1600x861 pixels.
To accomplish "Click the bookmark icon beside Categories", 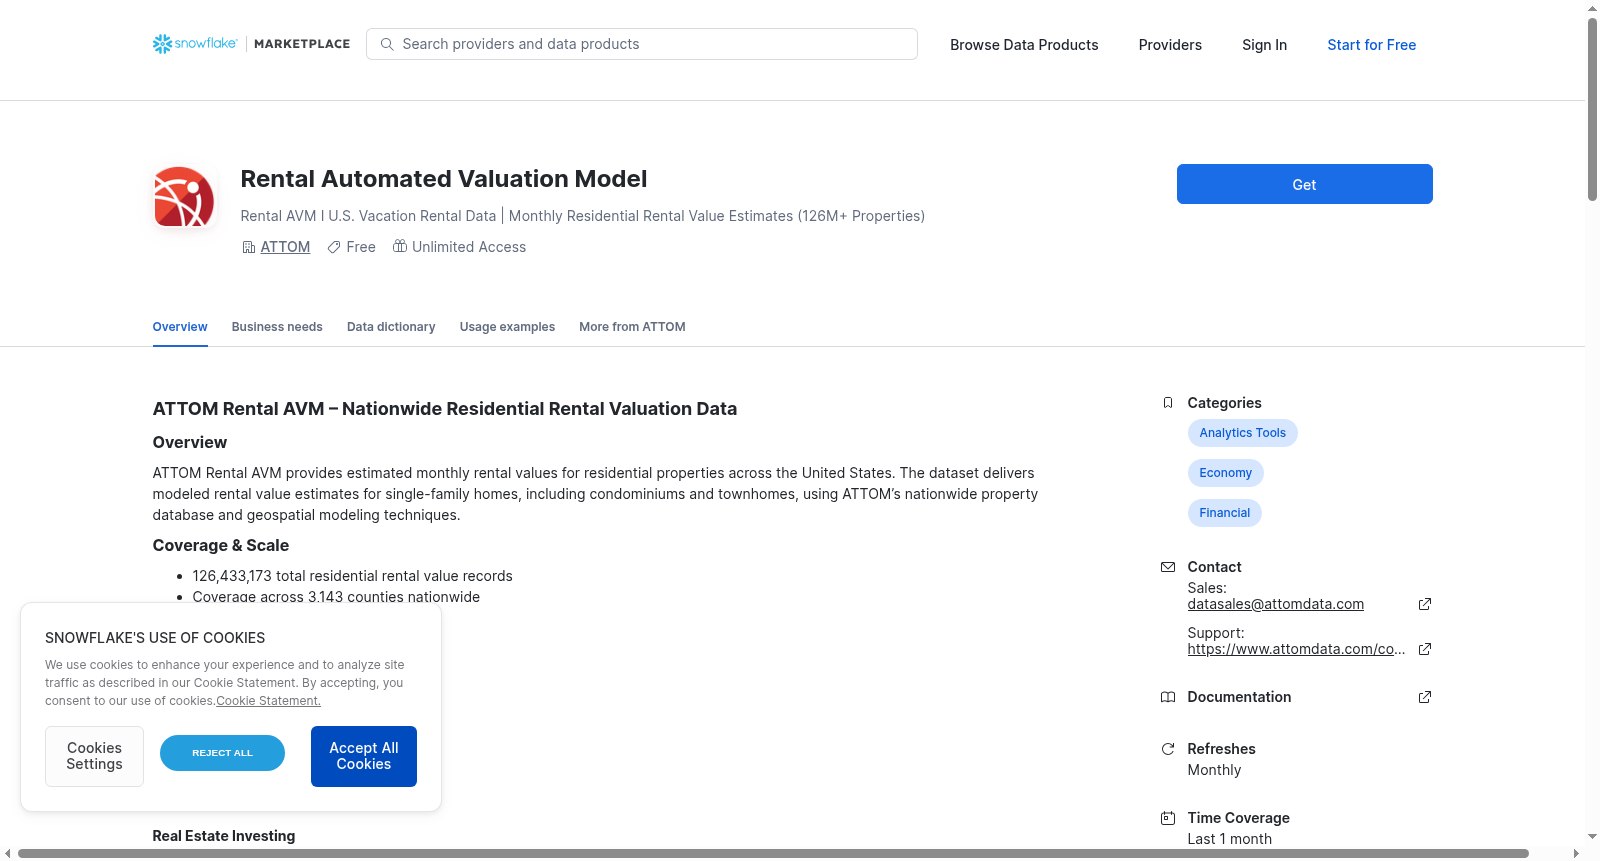I will [x=1167, y=403].
